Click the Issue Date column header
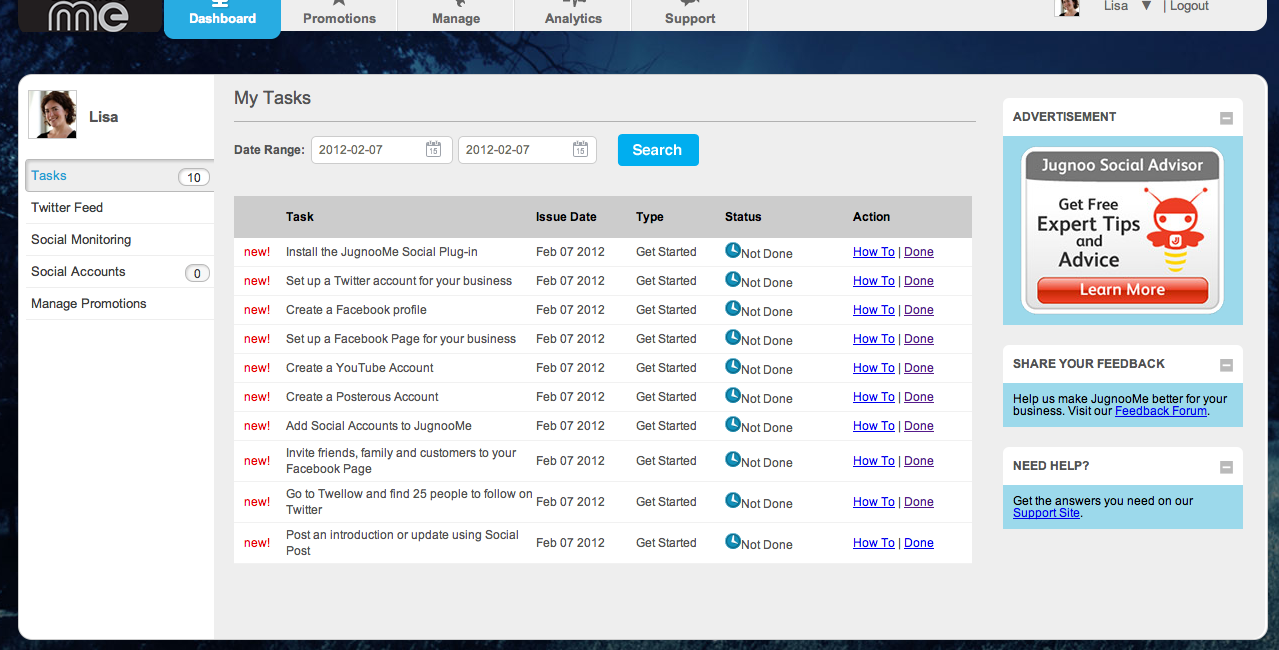Viewport: 1279px width, 650px height. tap(566, 217)
